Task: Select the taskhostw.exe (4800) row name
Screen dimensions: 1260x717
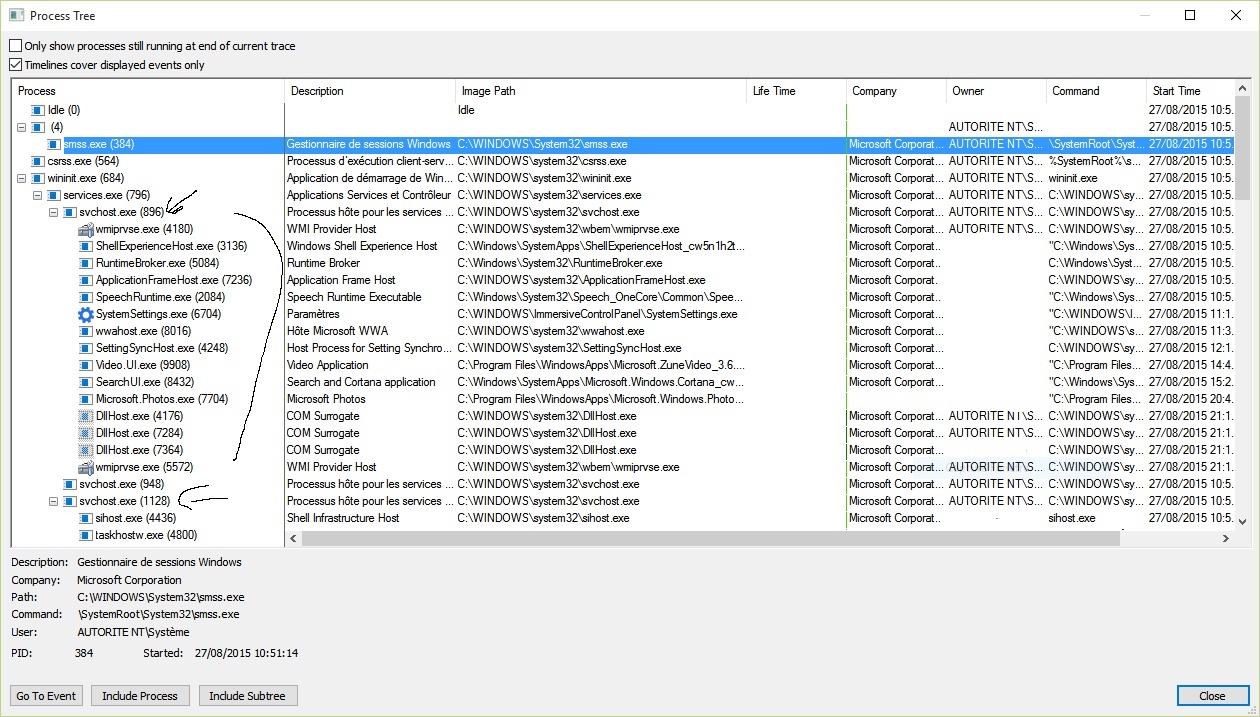Action: coord(146,535)
